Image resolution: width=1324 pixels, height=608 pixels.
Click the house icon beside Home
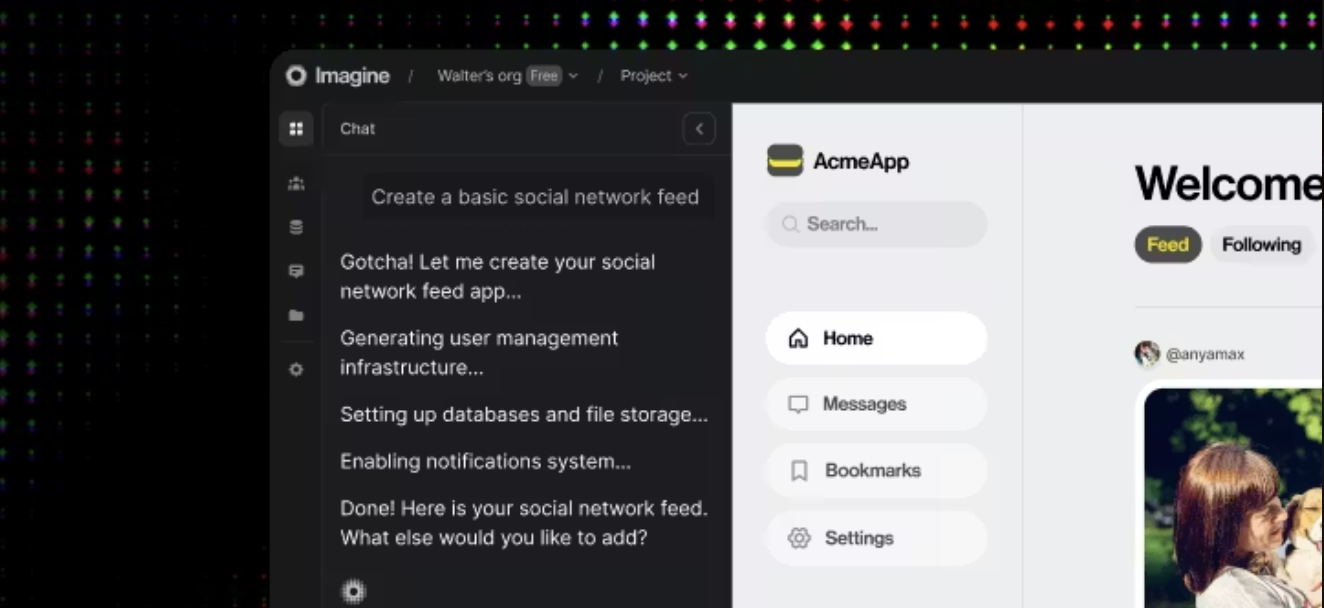(798, 338)
